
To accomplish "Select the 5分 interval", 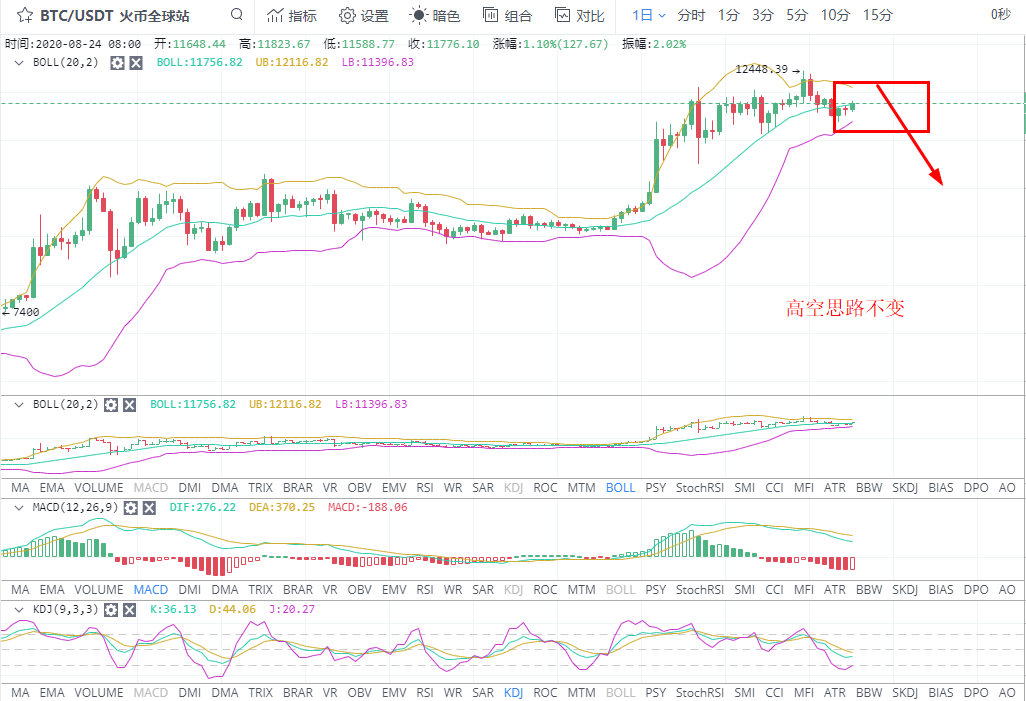I will pyautogui.click(x=796, y=15).
